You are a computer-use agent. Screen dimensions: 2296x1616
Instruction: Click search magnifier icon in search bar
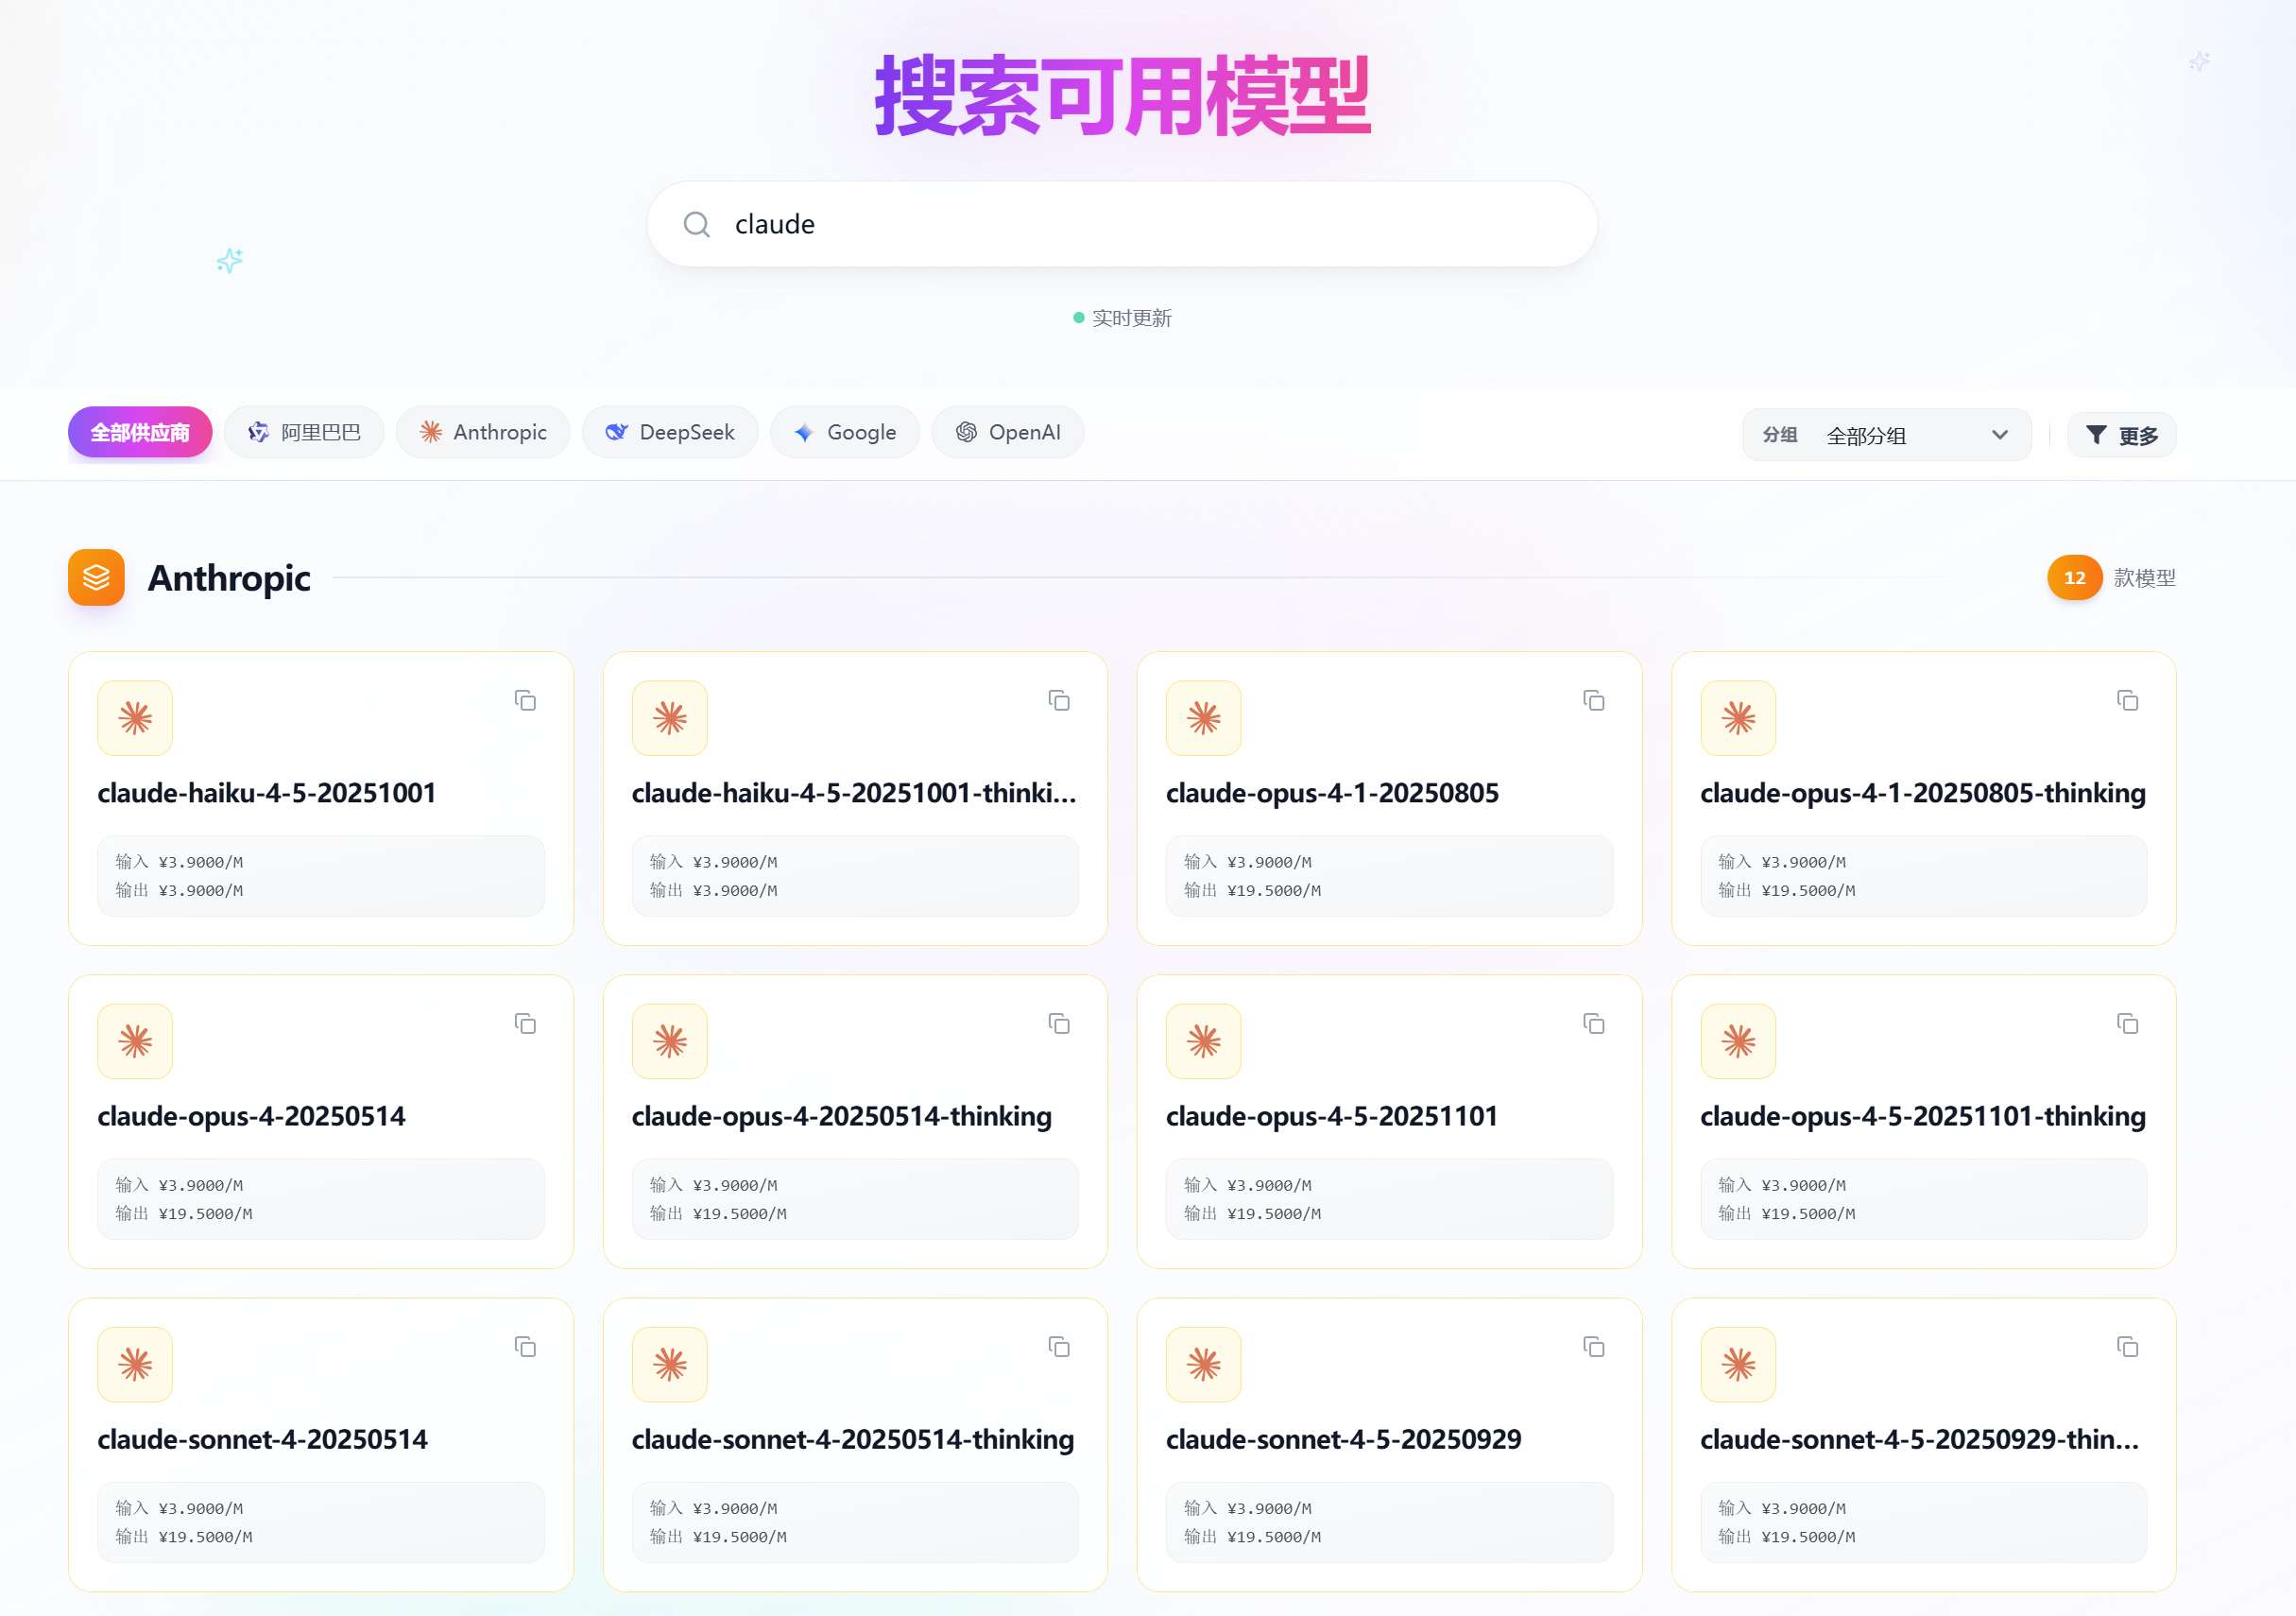(x=697, y=224)
